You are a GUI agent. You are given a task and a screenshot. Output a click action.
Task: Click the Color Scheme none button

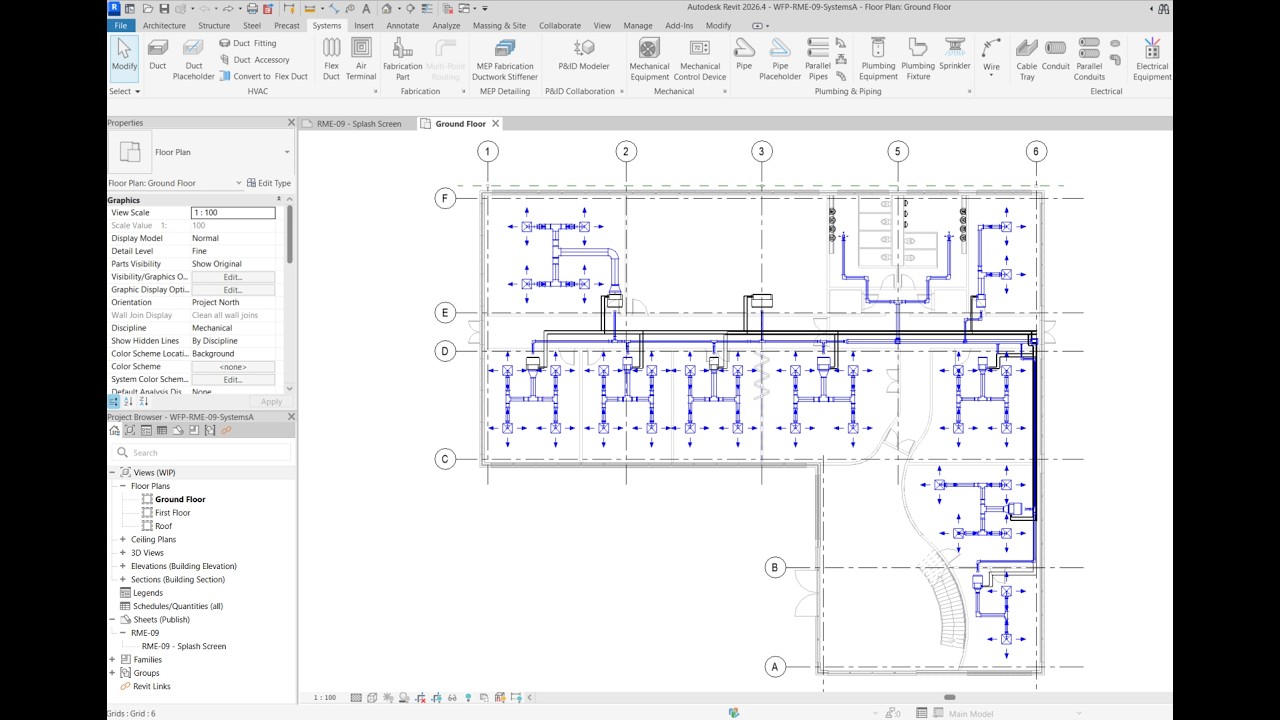[233, 367]
